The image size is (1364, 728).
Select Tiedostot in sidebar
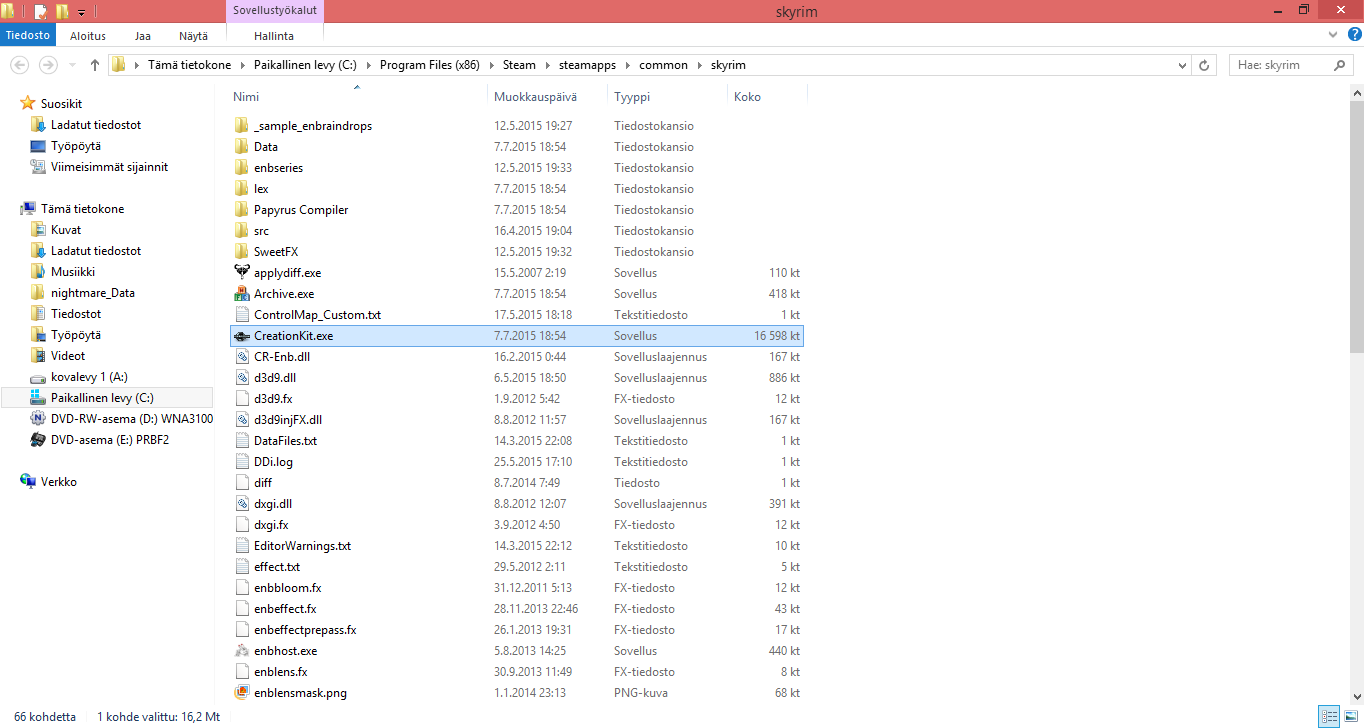coord(76,314)
